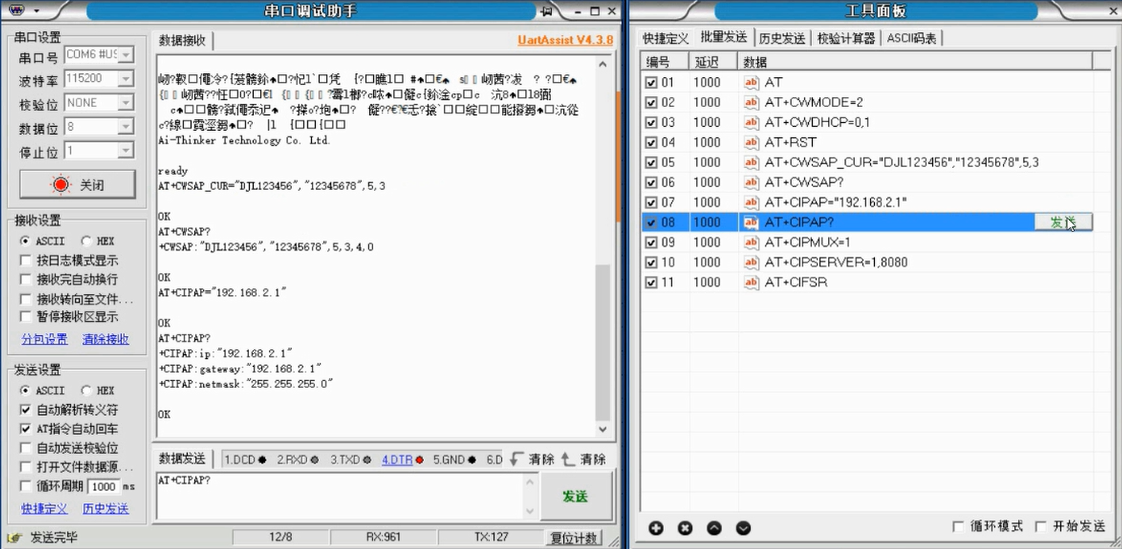Click send button in AT+CIPAP? row
Screen dimensions: 1122x549
[1063, 223]
